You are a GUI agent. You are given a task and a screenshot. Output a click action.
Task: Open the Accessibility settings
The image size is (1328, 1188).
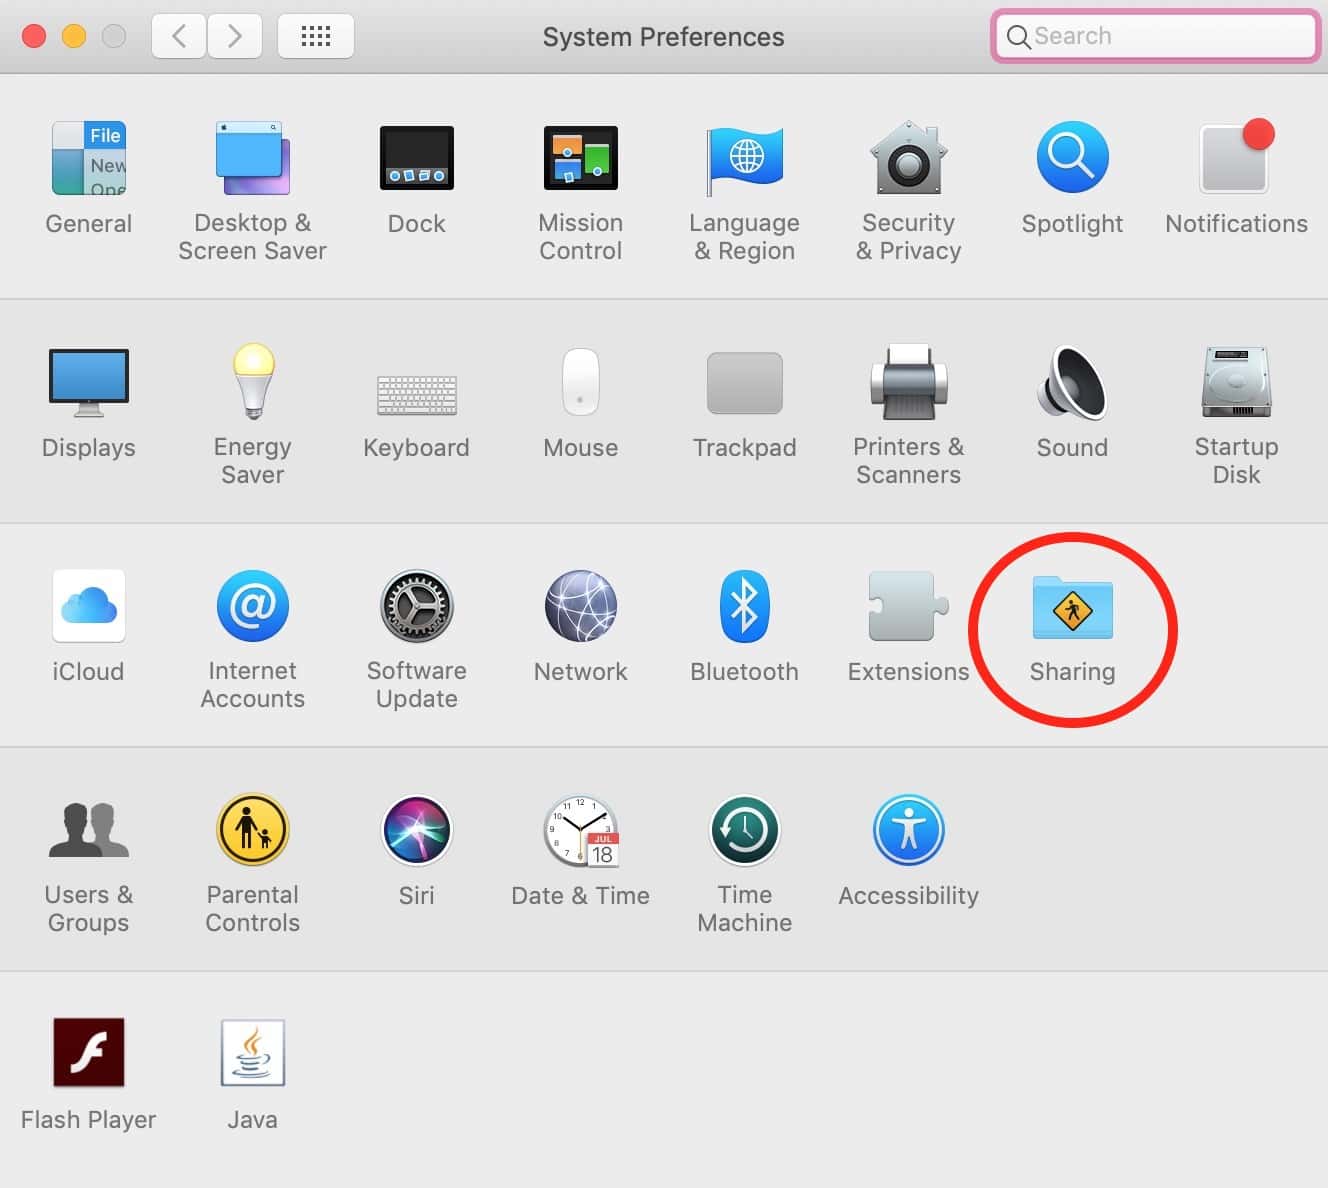[908, 831]
